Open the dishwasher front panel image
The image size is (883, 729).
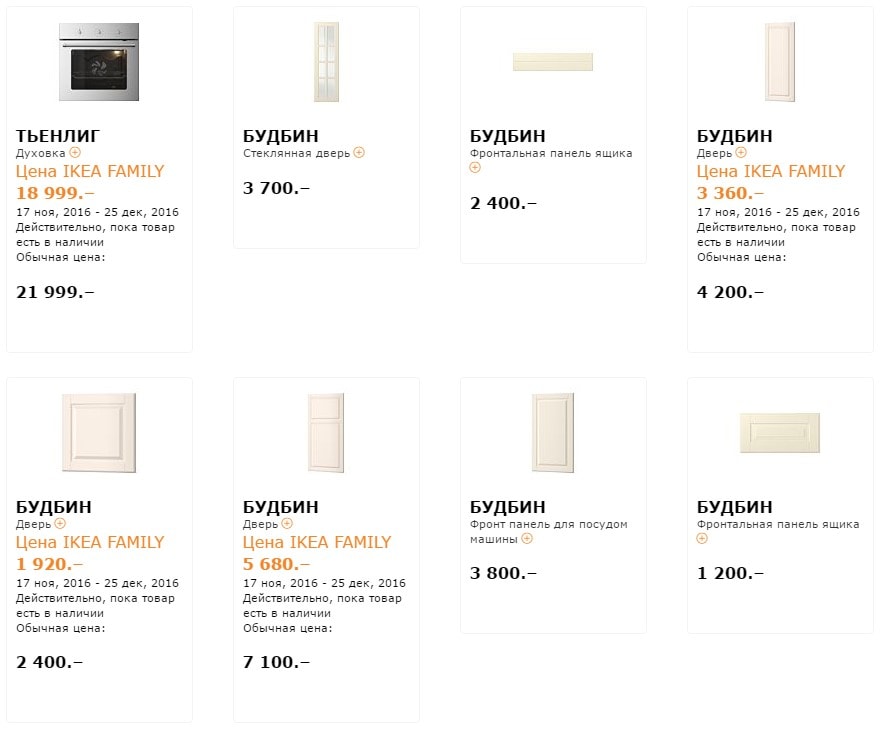pos(553,433)
